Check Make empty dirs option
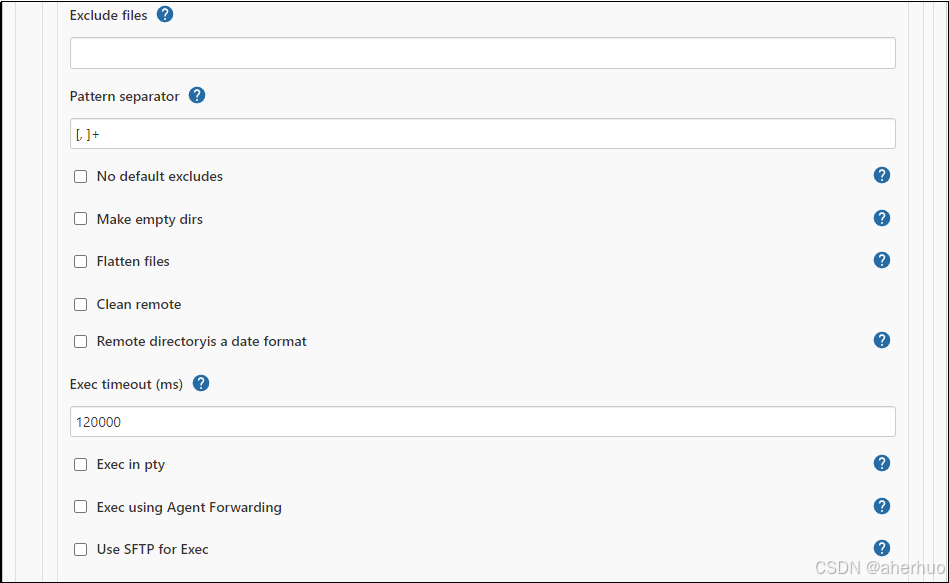 click(x=80, y=219)
